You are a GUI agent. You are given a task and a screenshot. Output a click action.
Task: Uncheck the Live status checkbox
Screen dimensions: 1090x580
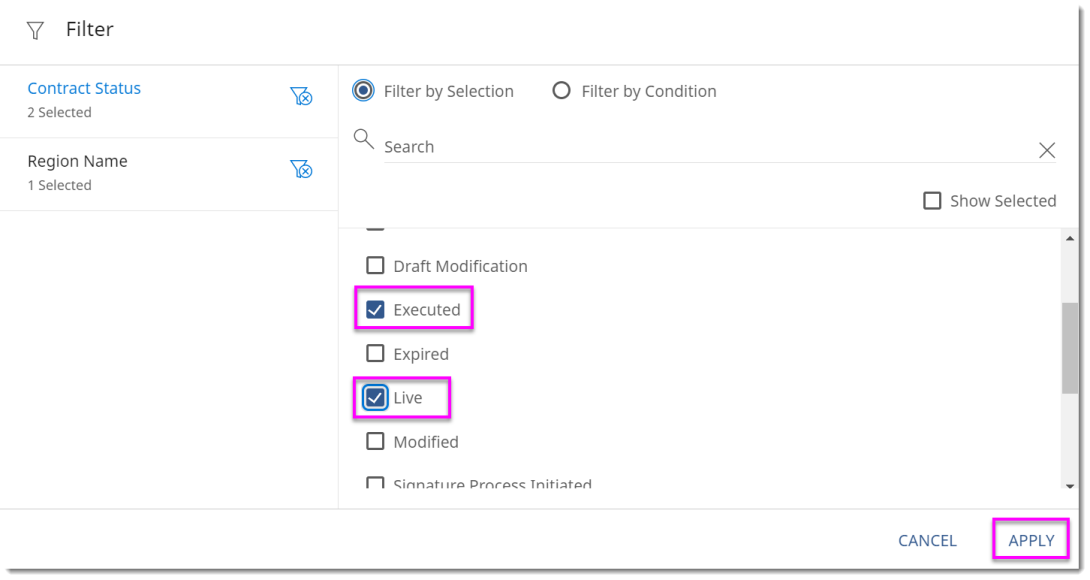(375, 398)
